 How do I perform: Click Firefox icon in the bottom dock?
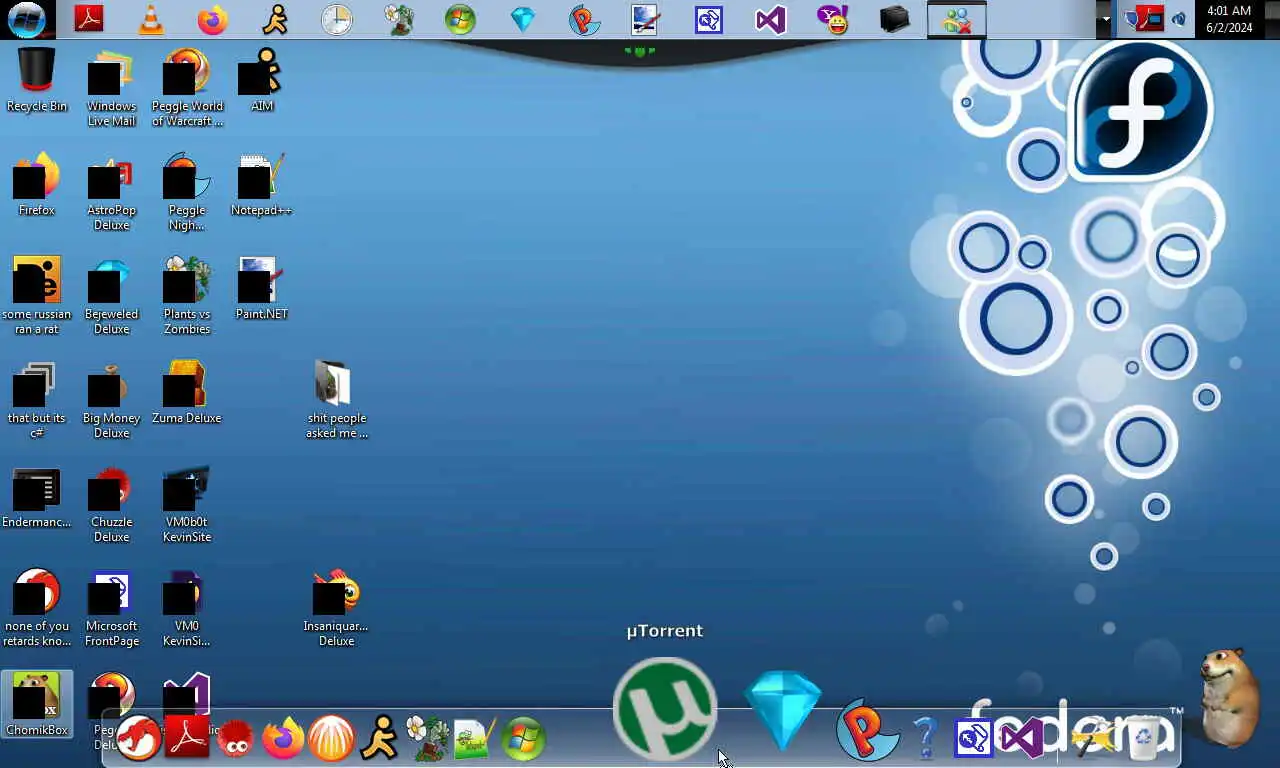tap(283, 738)
